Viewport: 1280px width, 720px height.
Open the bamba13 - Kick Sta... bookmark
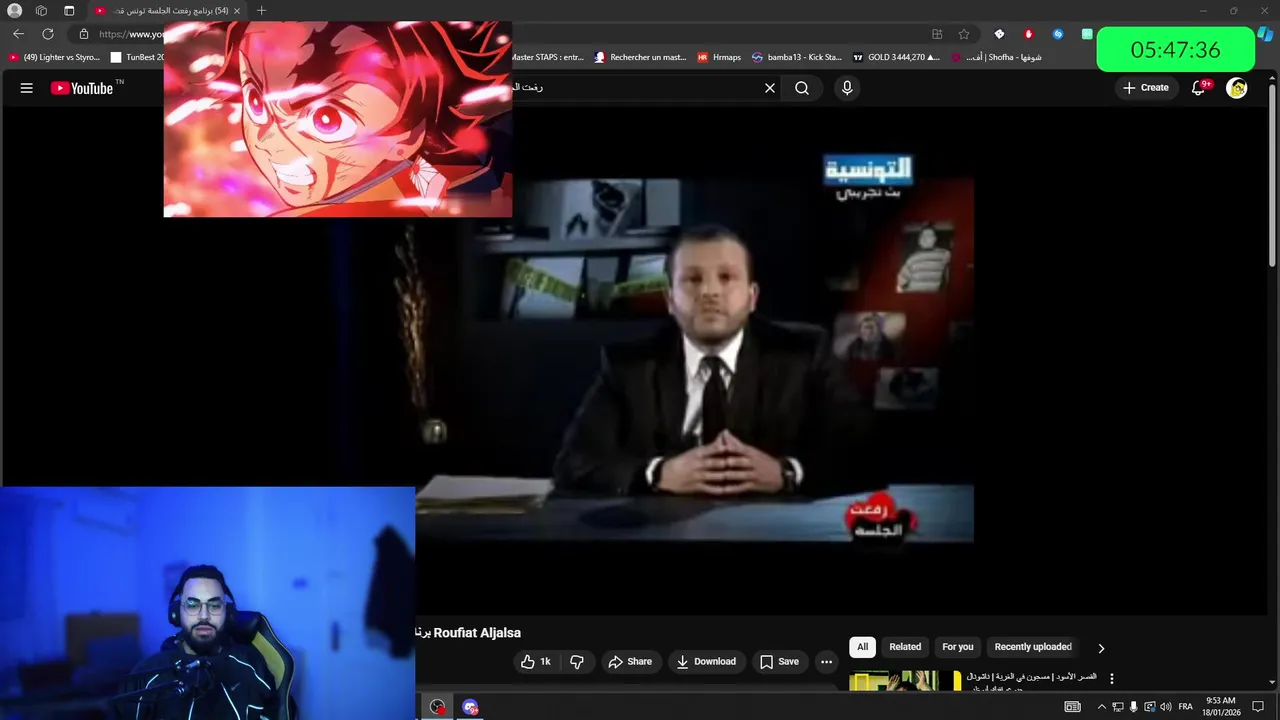tap(797, 57)
